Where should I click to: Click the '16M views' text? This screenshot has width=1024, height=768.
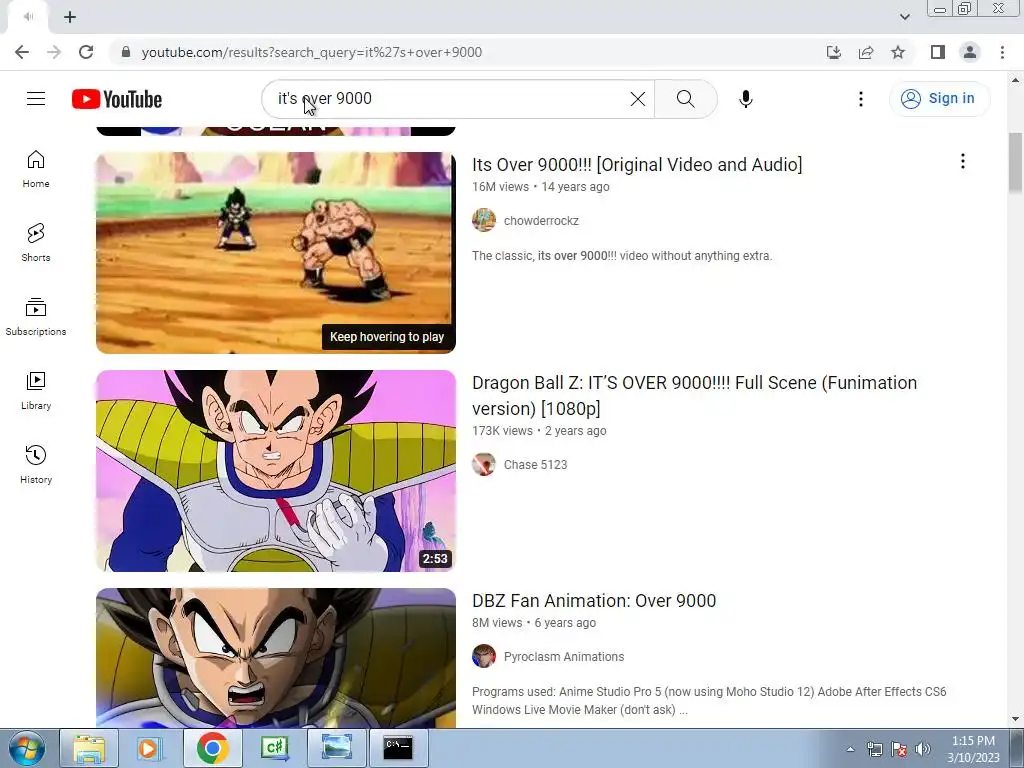pos(500,187)
